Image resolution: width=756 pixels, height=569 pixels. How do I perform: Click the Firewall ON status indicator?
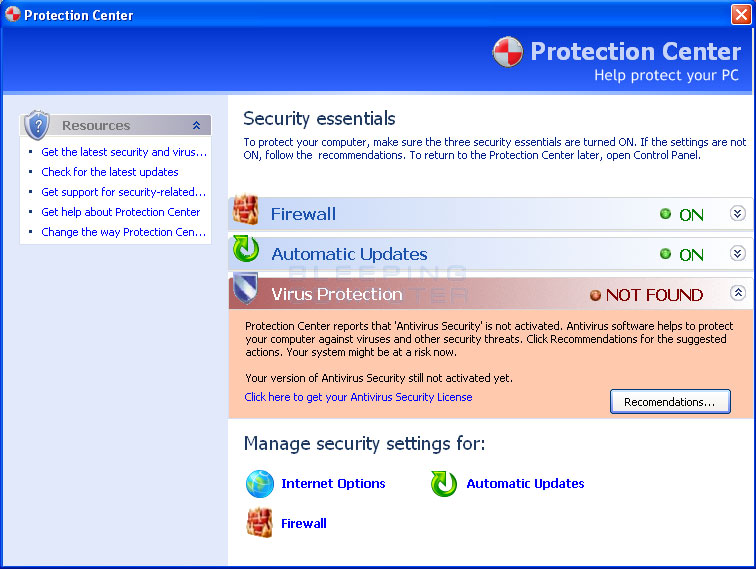(x=682, y=215)
